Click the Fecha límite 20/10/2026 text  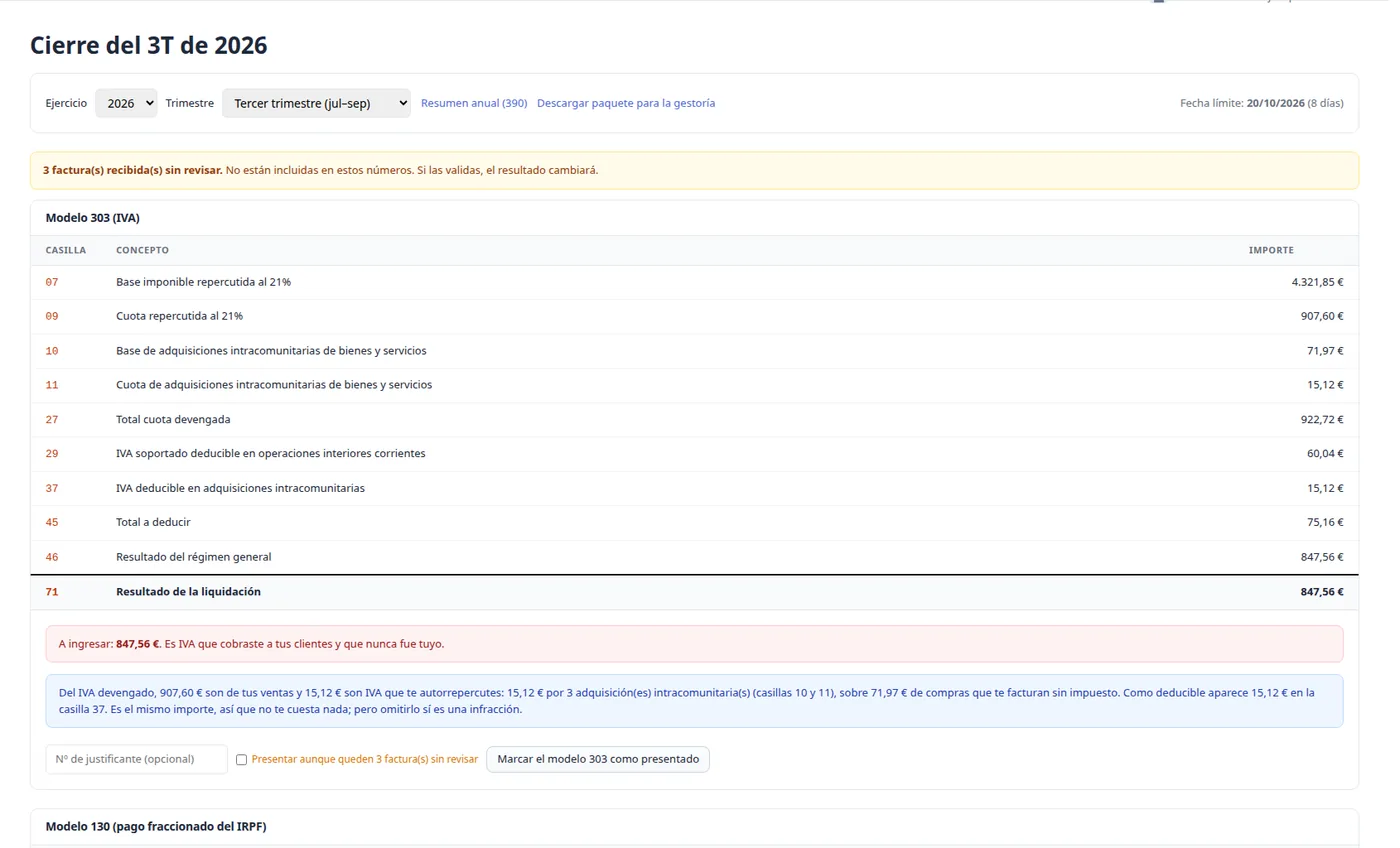pyautogui.click(x=1262, y=103)
